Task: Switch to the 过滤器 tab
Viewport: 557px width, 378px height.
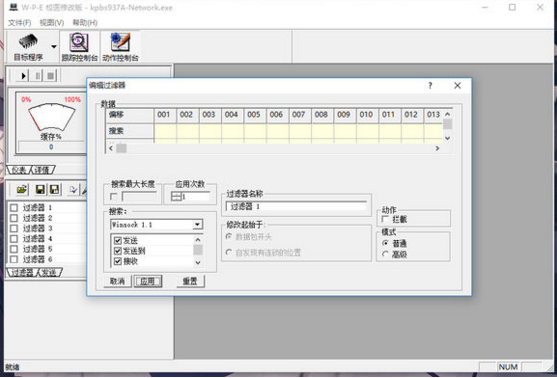Action: pyautogui.click(x=22, y=272)
